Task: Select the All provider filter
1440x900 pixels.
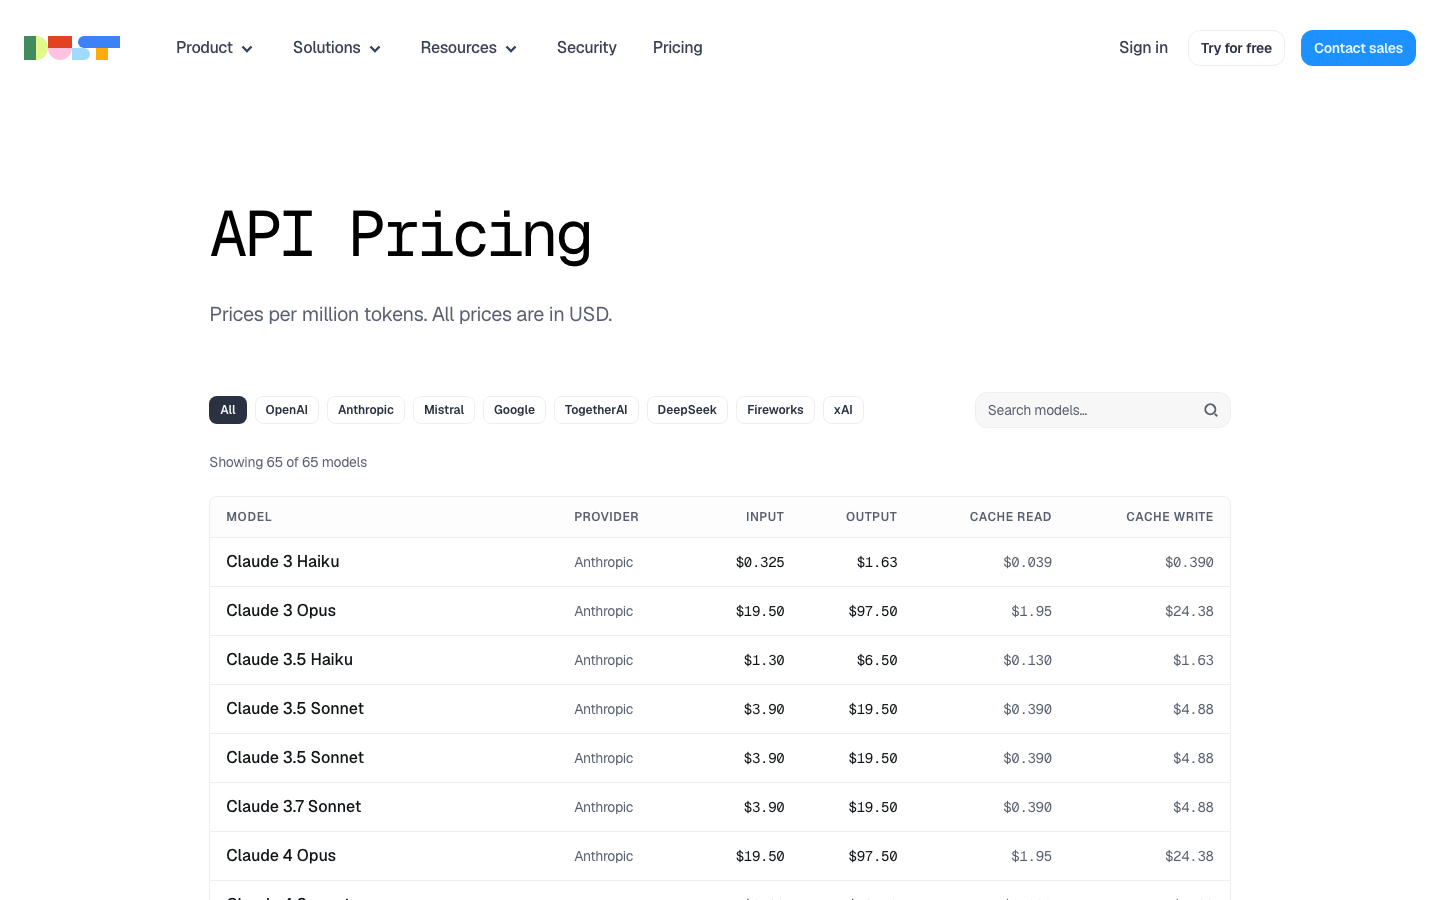Action: click(228, 410)
